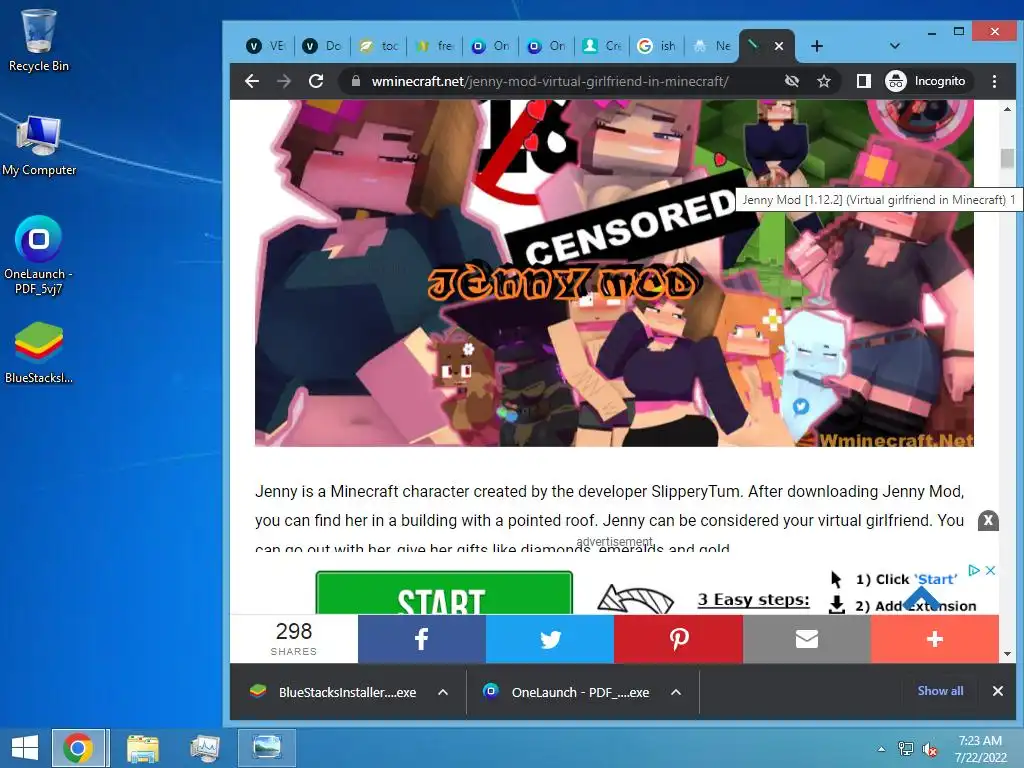1024x768 pixels.
Task: Expand the tab search dropdown arrow
Action: [895, 46]
